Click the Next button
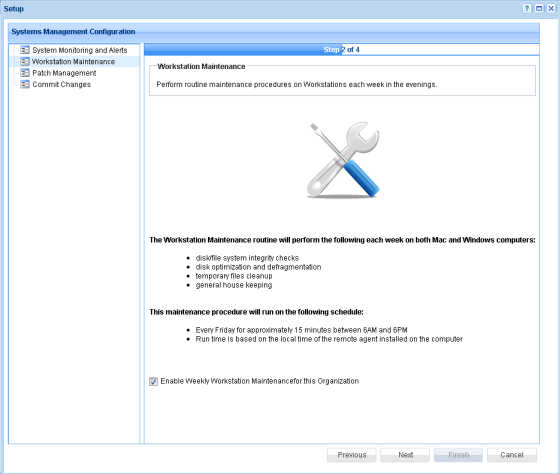The height and width of the screenshot is (474, 559). [x=405, y=455]
